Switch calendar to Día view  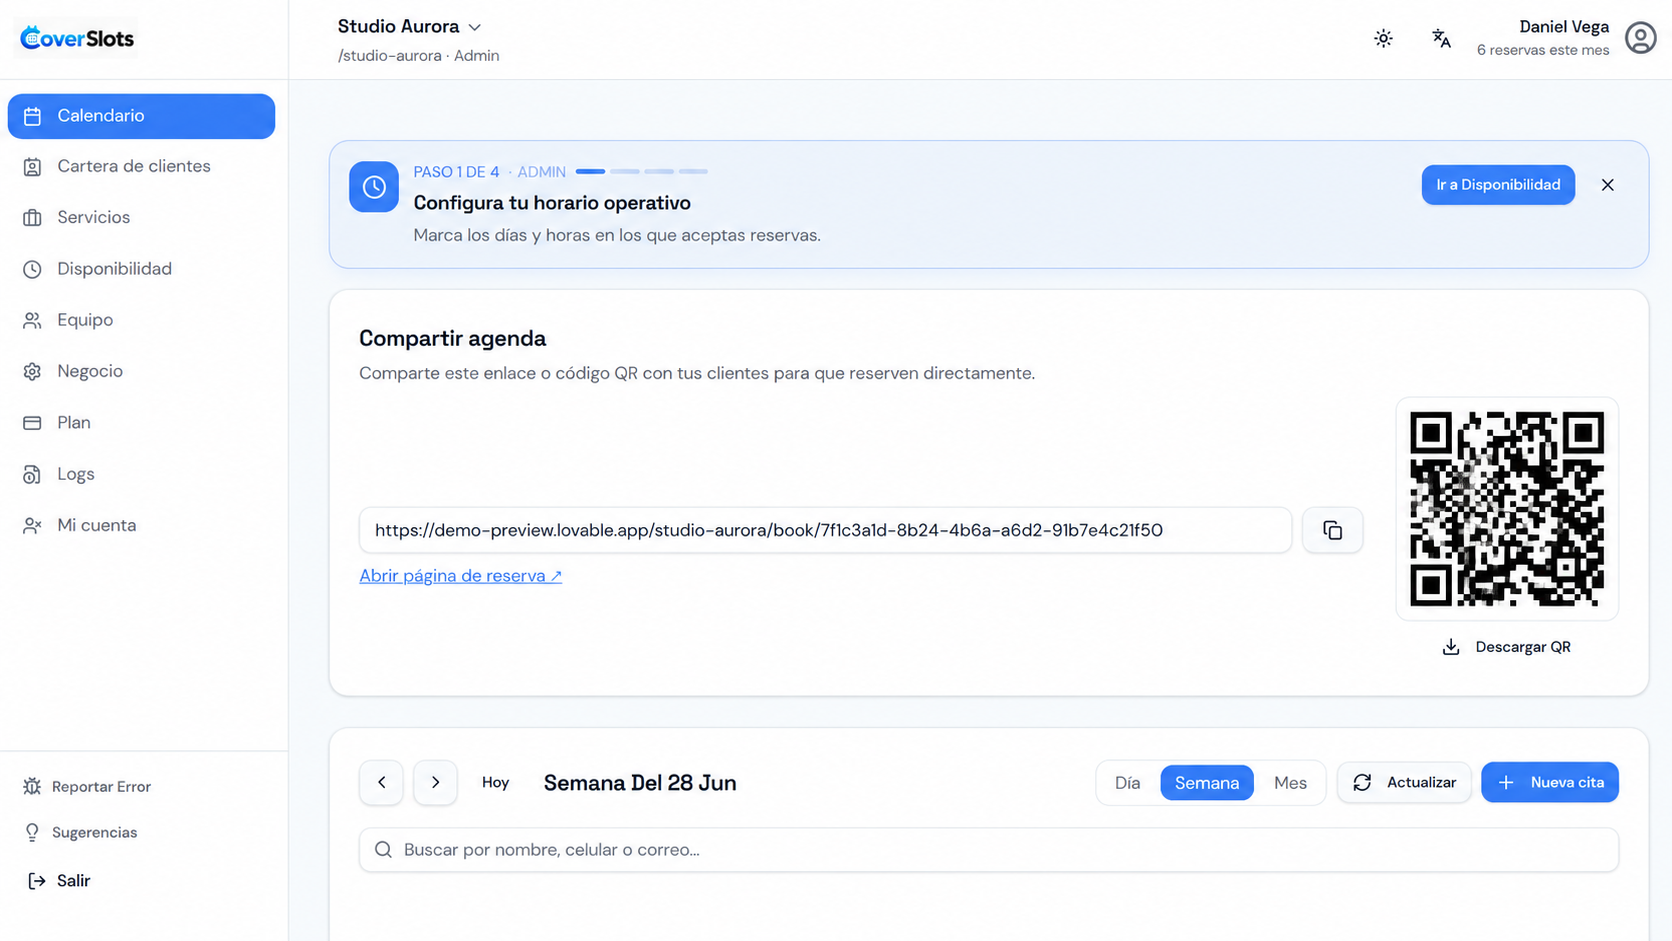(x=1127, y=783)
